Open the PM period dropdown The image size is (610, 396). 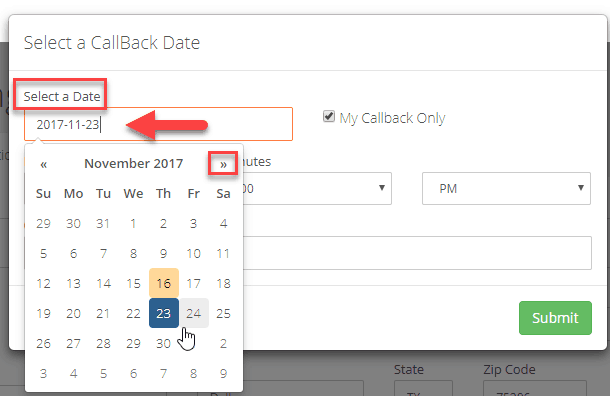pyautogui.click(x=506, y=189)
